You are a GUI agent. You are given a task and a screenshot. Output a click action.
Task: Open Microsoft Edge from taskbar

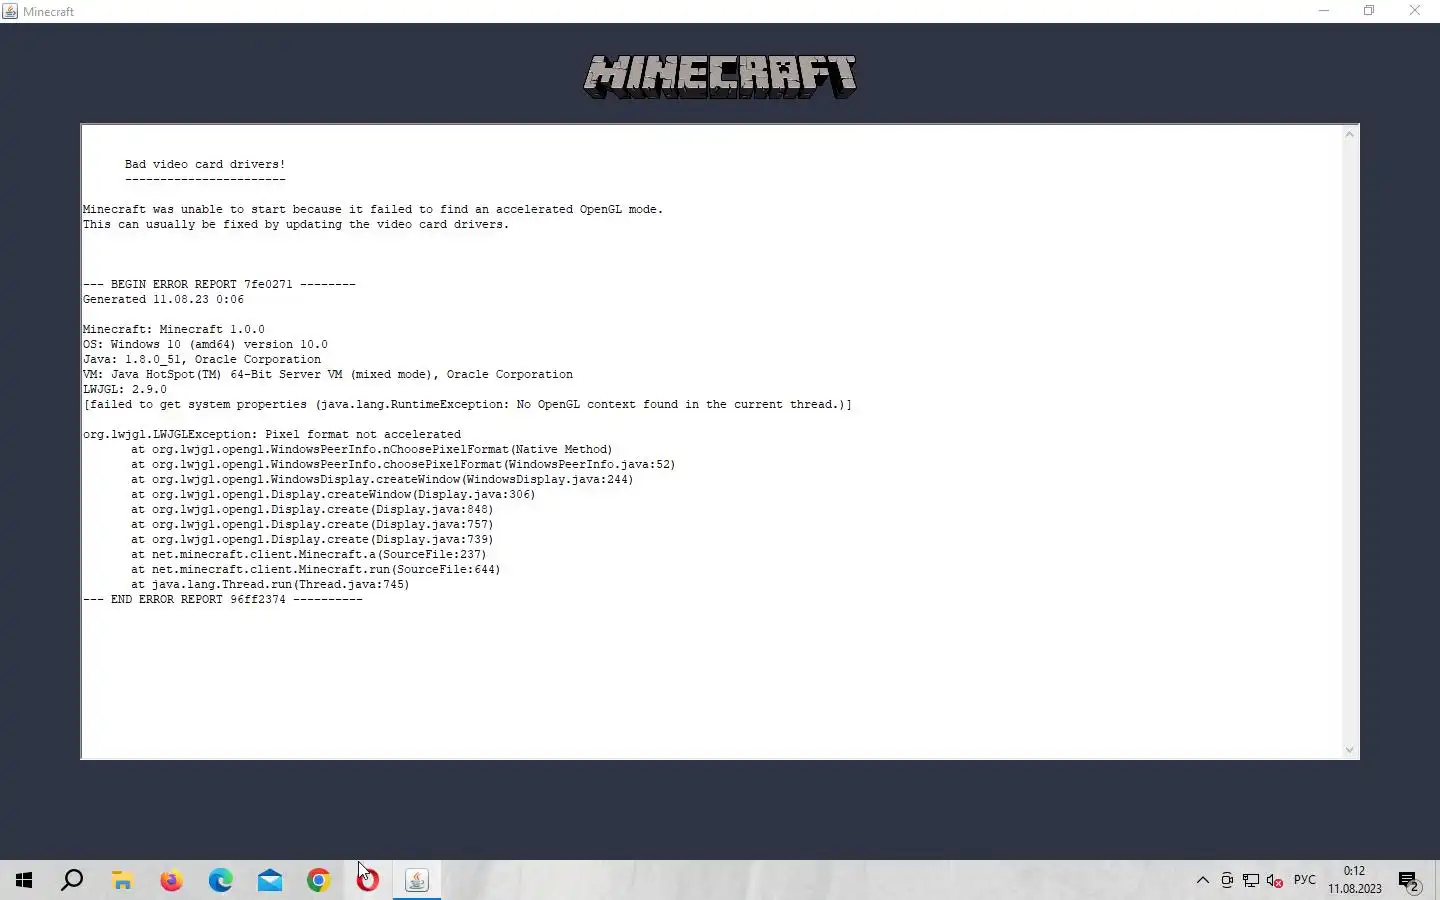coord(221,880)
